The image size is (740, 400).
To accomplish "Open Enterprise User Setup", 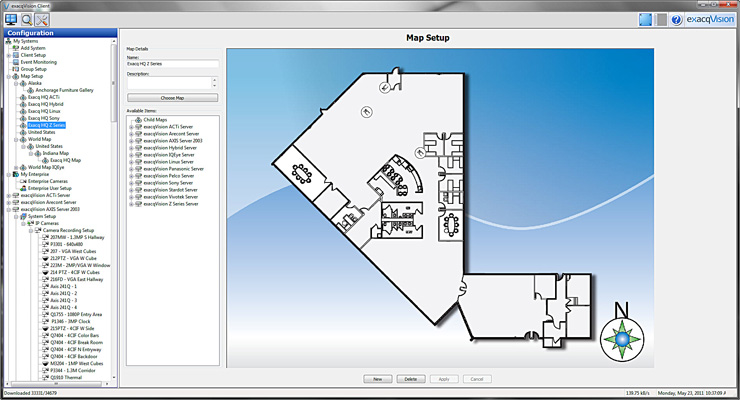I will pos(50,188).
